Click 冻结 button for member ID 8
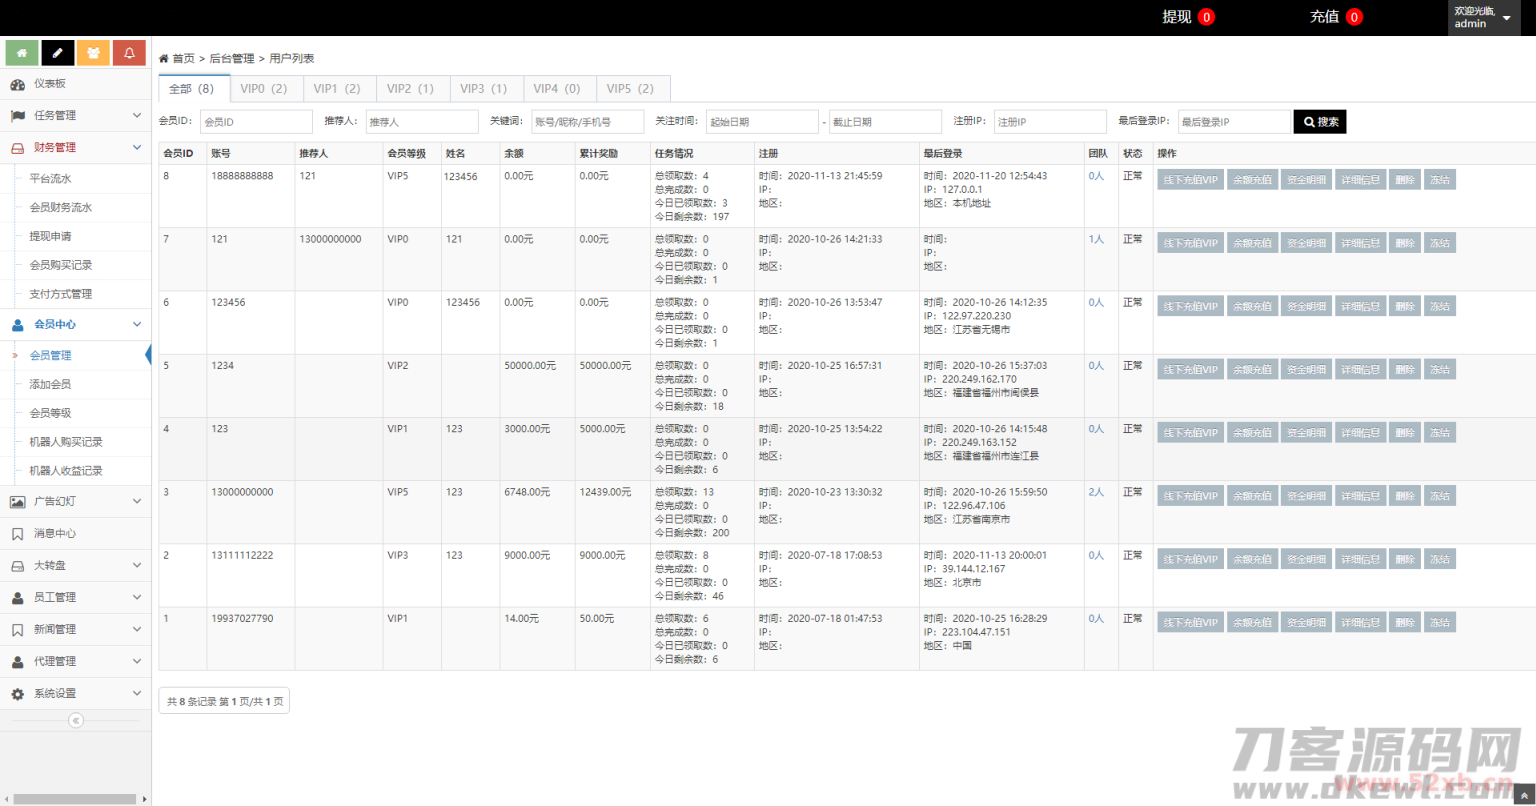 (1439, 179)
